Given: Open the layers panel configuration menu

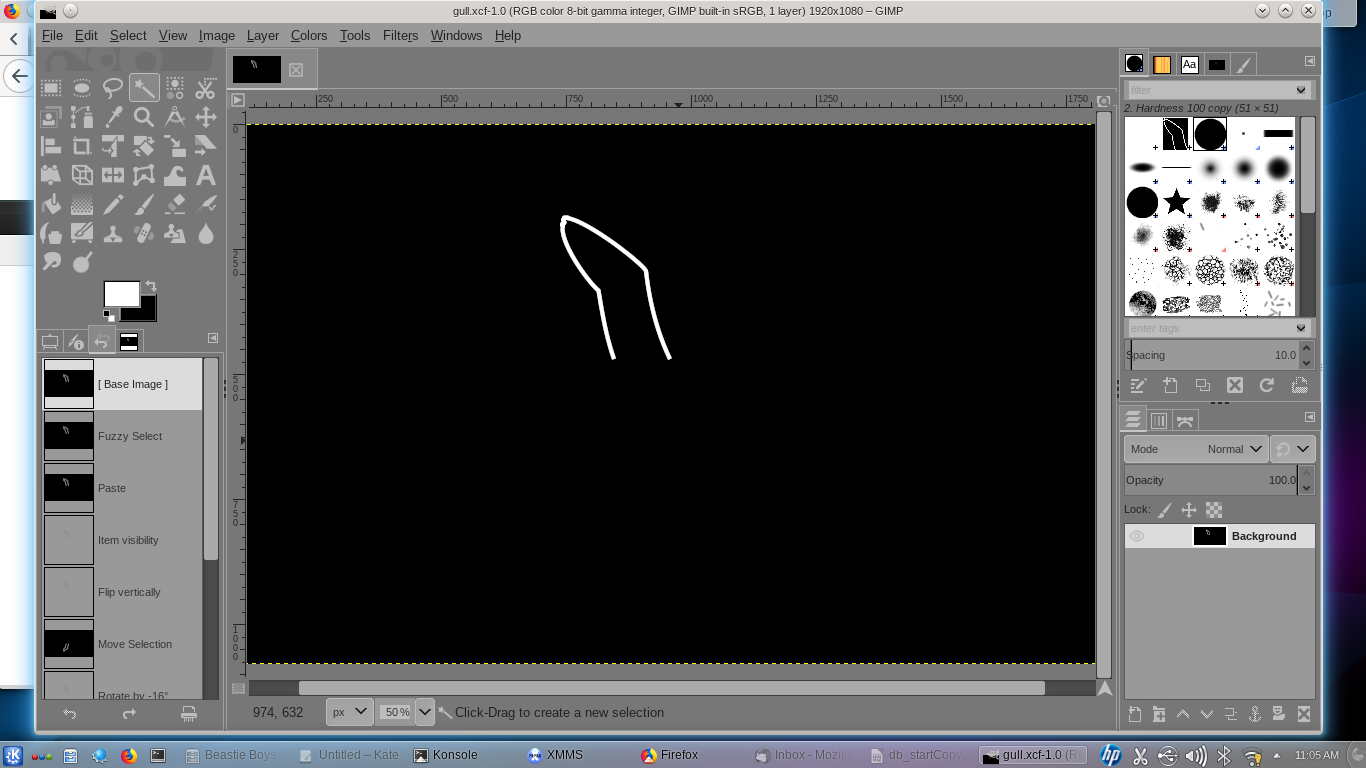Looking at the screenshot, I should [1310, 417].
